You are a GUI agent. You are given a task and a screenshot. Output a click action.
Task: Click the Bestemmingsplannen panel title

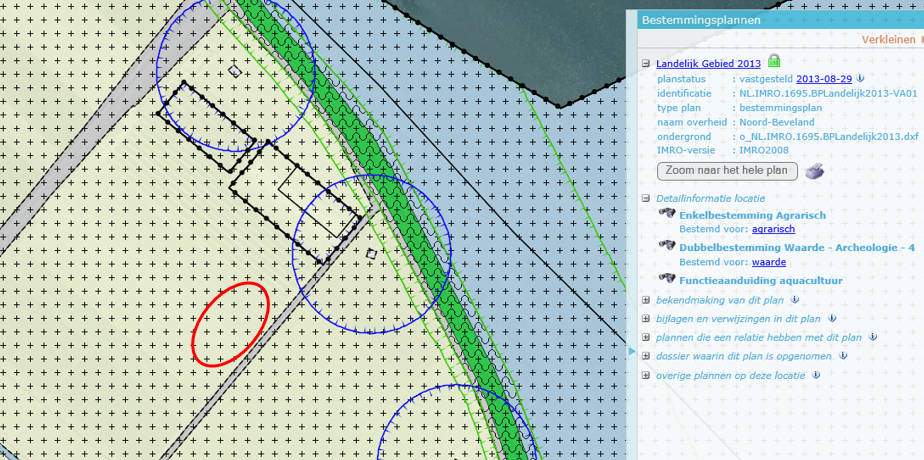701,20
